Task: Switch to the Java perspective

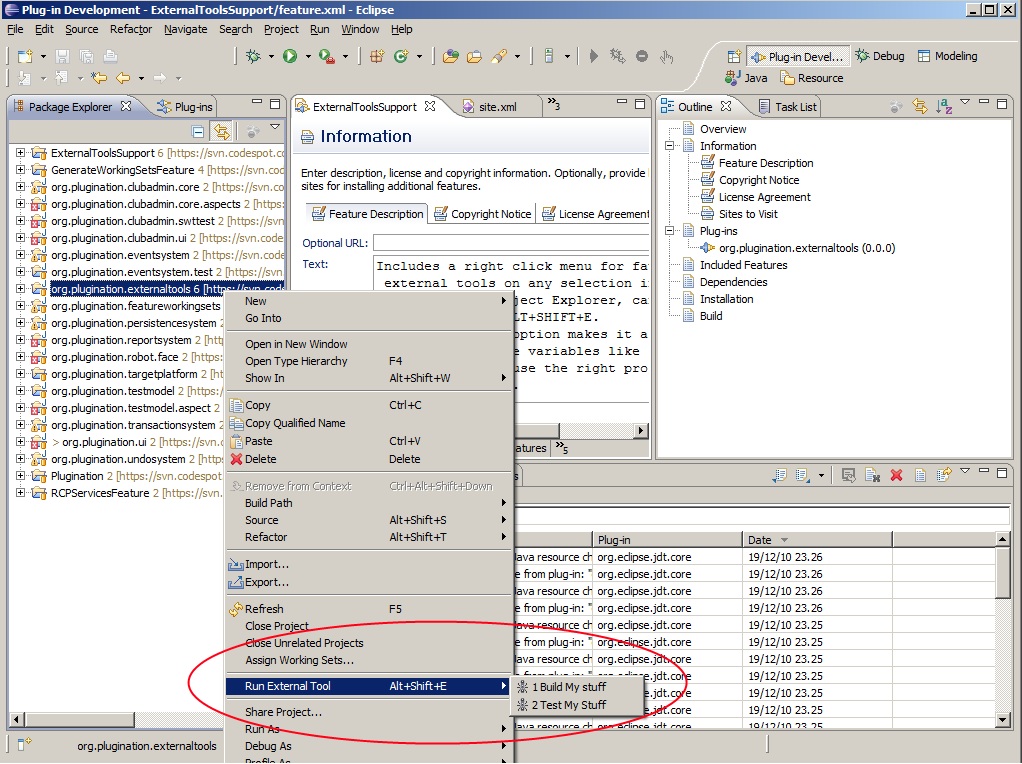Action: pos(746,78)
